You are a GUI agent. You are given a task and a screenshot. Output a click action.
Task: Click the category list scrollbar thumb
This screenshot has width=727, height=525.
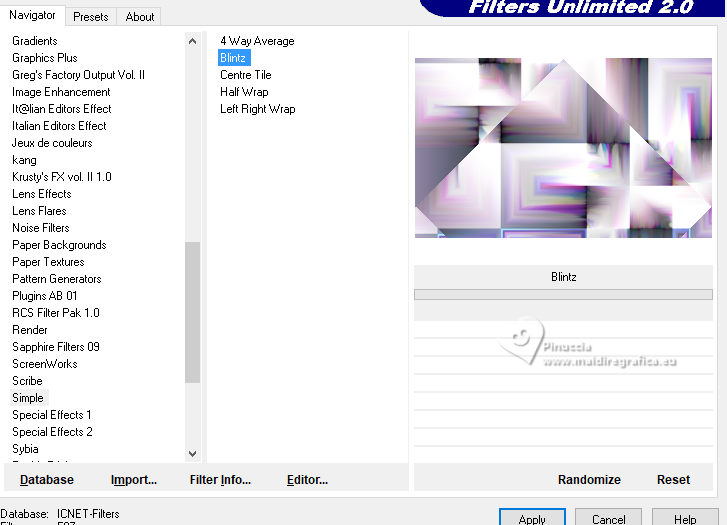coord(192,312)
